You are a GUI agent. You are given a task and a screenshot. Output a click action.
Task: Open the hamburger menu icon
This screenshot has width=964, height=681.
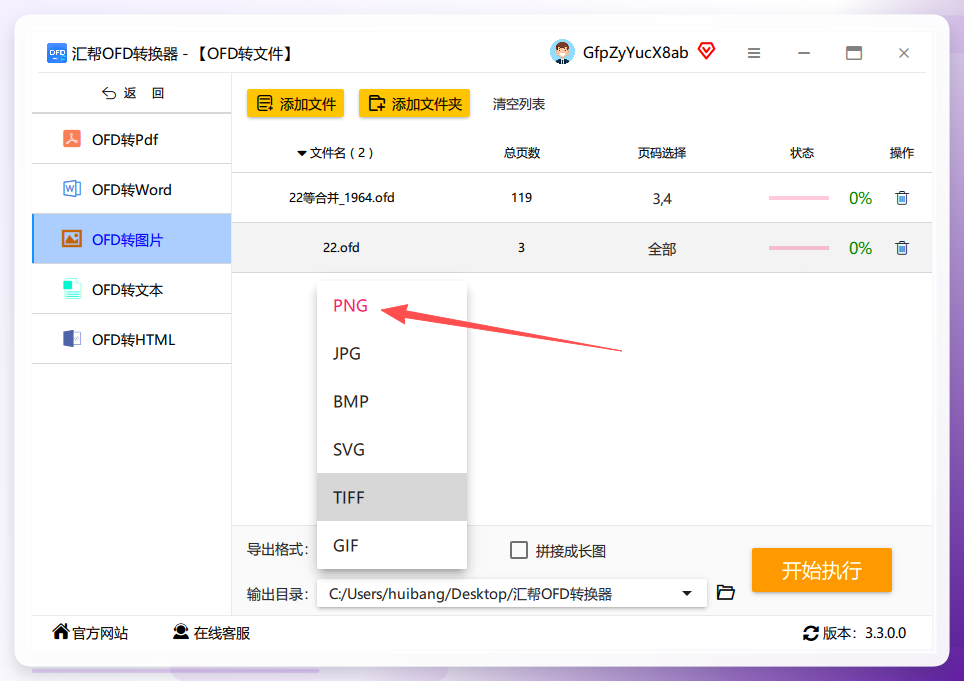754,53
